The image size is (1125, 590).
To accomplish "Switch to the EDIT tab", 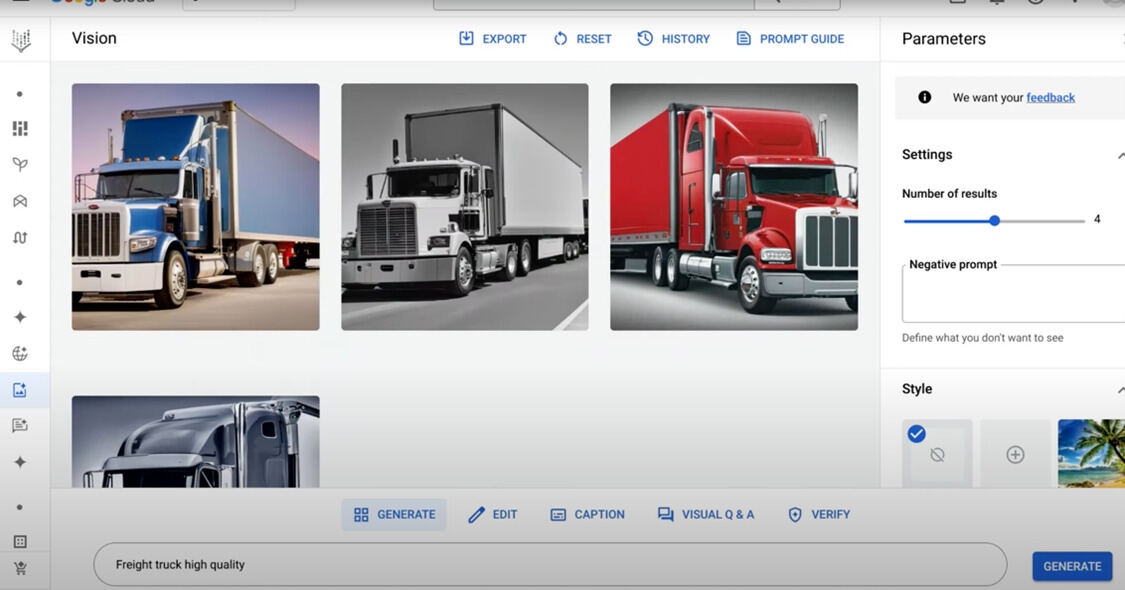I will pyautogui.click(x=493, y=515).
